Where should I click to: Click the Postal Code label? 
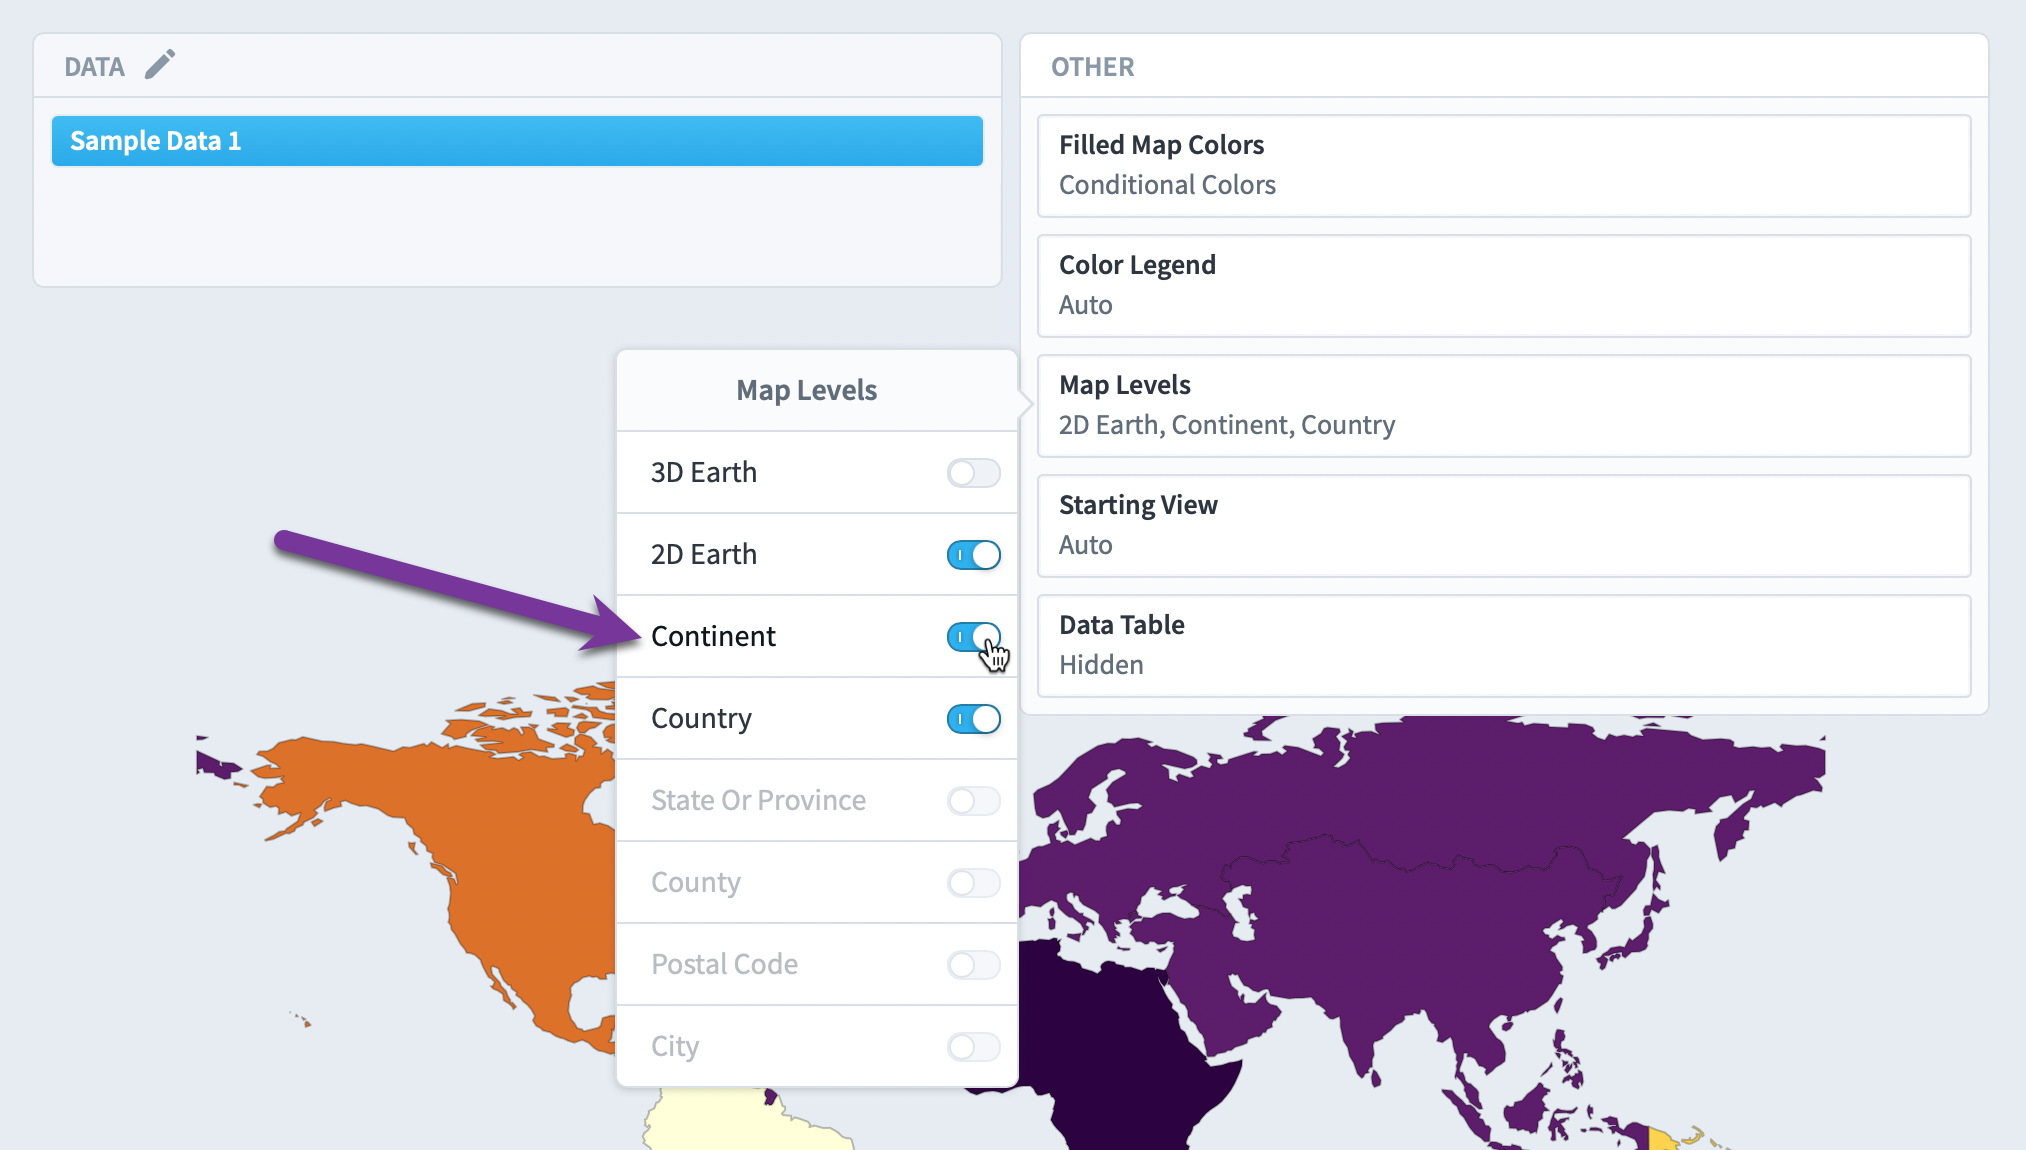pos(724,964)
